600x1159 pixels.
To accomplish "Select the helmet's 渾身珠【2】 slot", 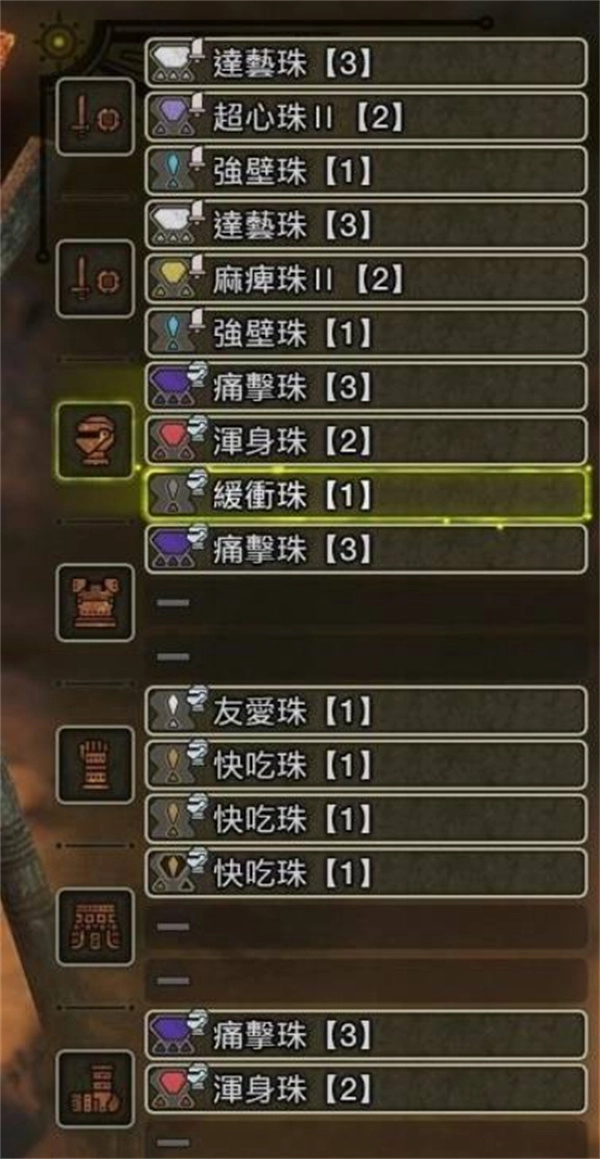I will tap(366, 441).
